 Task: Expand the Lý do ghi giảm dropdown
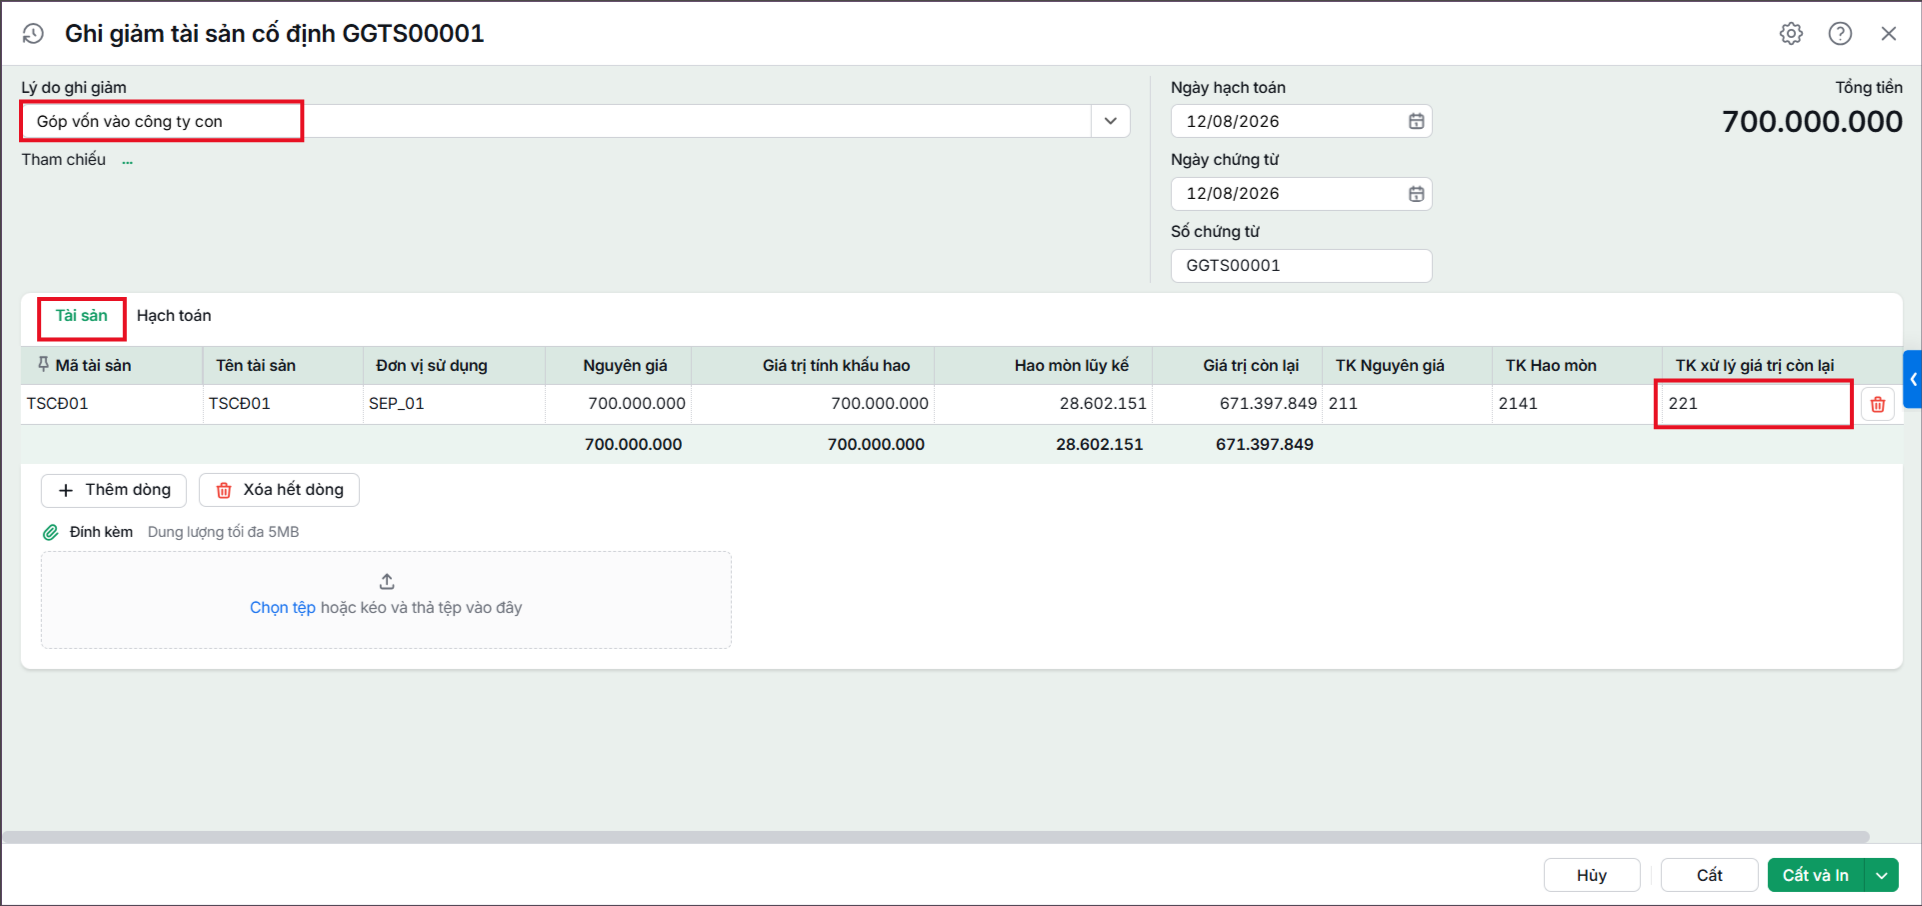click(x=1110, y=121)
